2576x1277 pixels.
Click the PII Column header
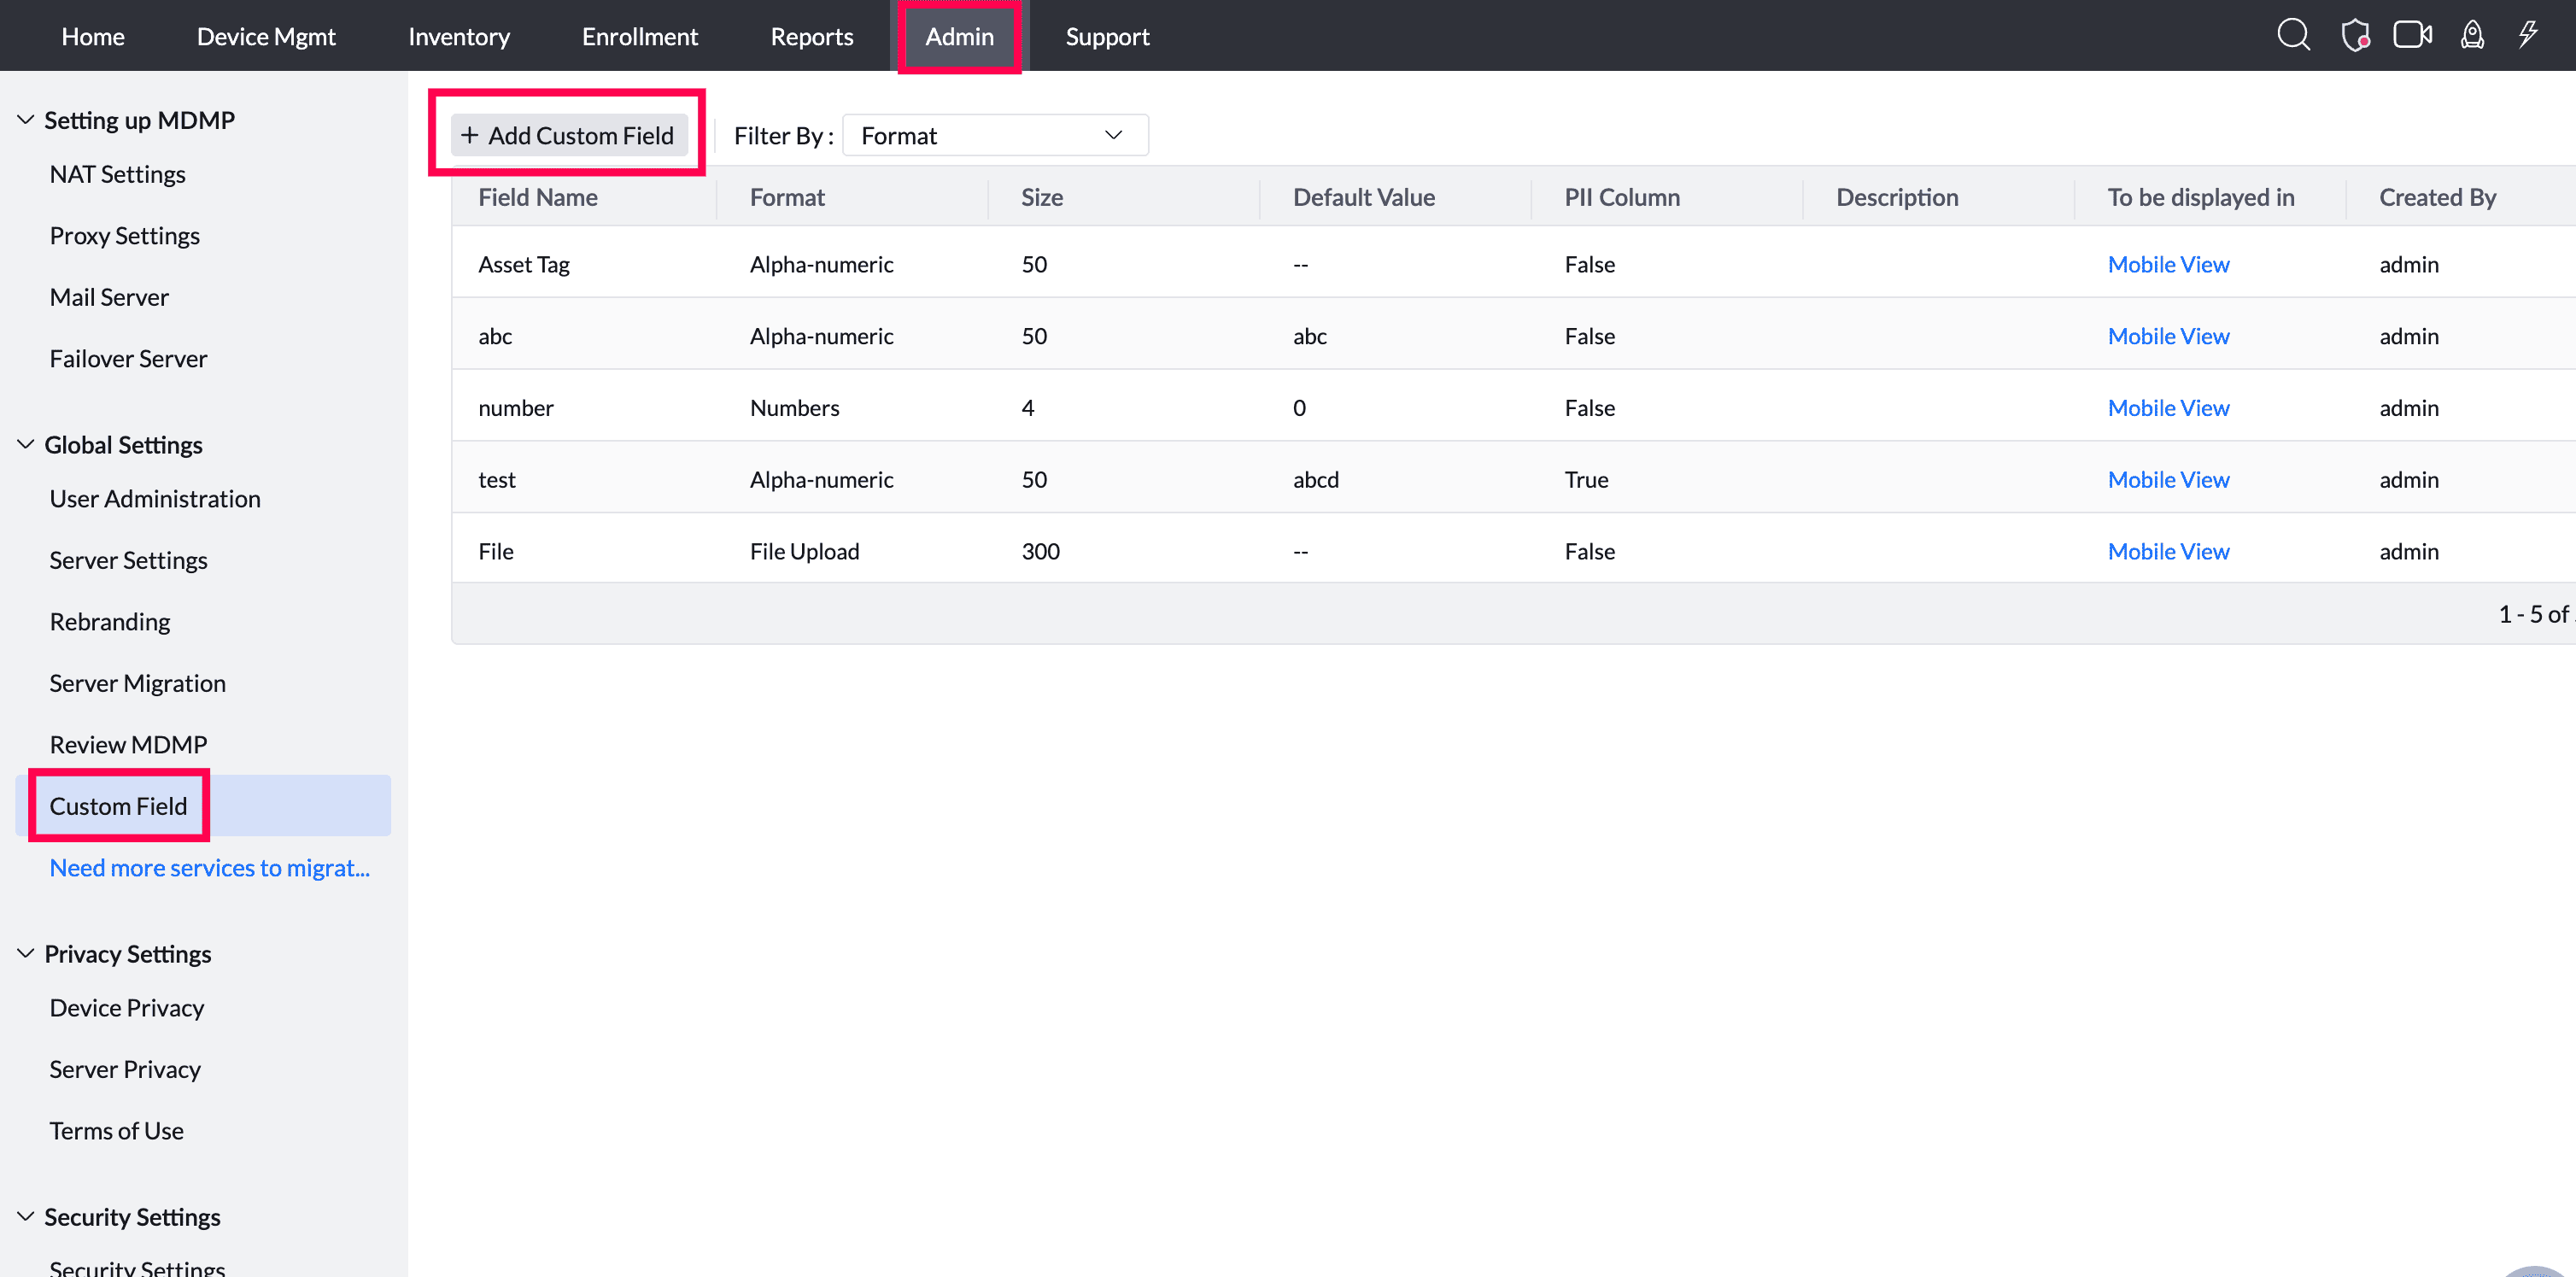click(x=1622, y=197)
